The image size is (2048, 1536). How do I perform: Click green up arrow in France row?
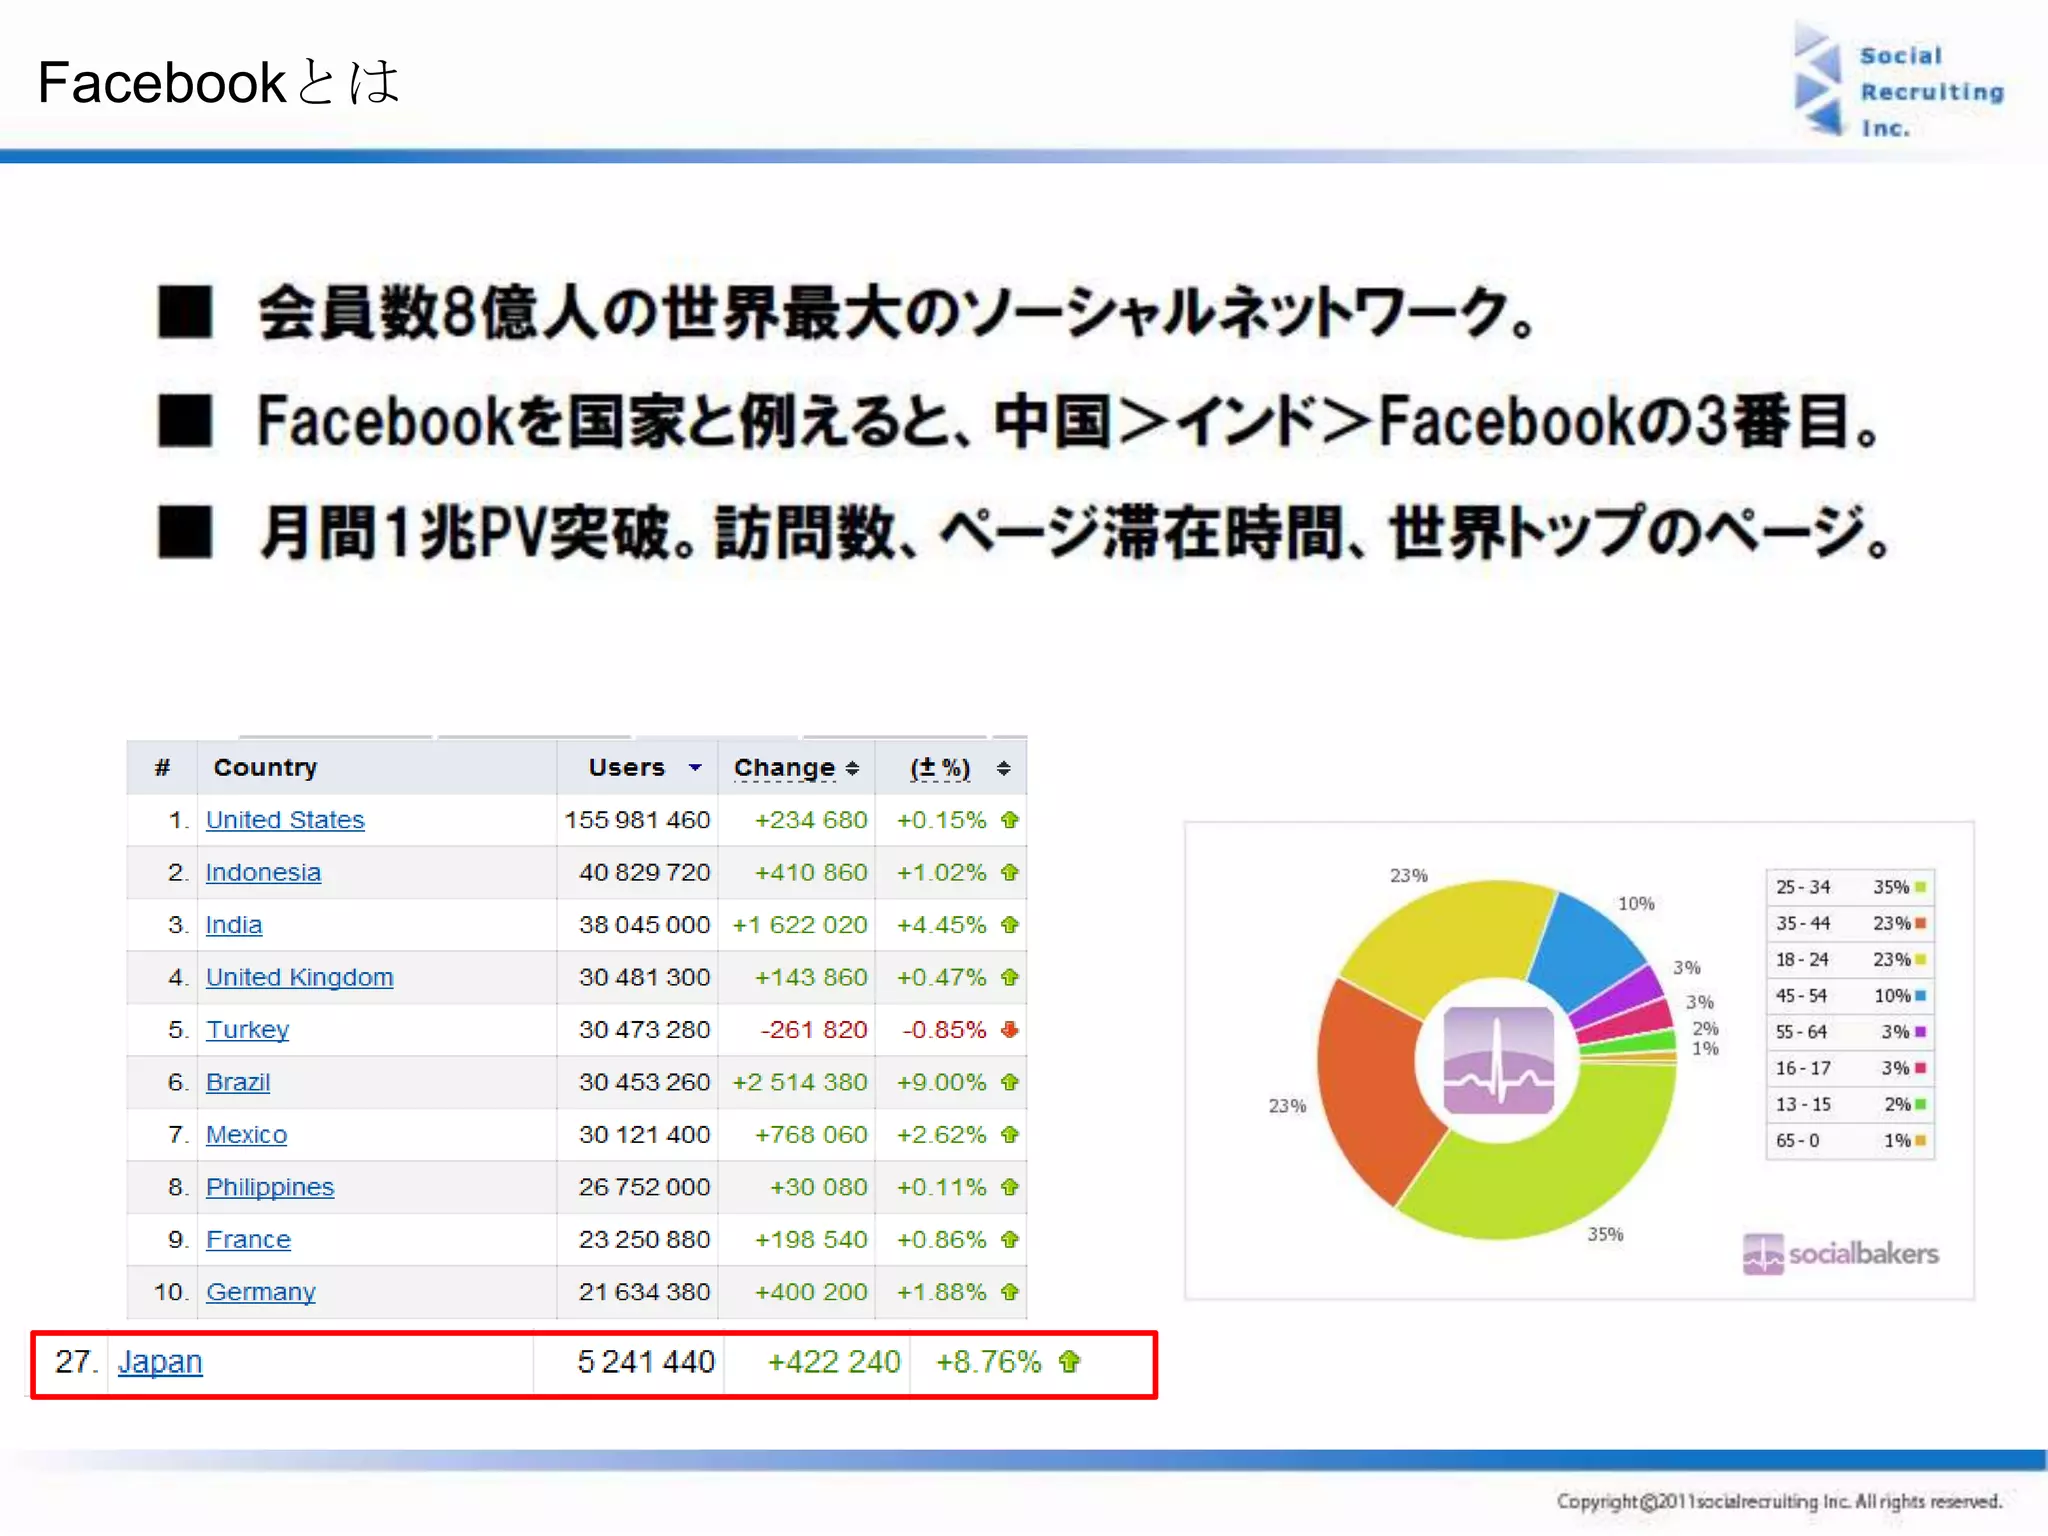click(x=1010, y=1240)
